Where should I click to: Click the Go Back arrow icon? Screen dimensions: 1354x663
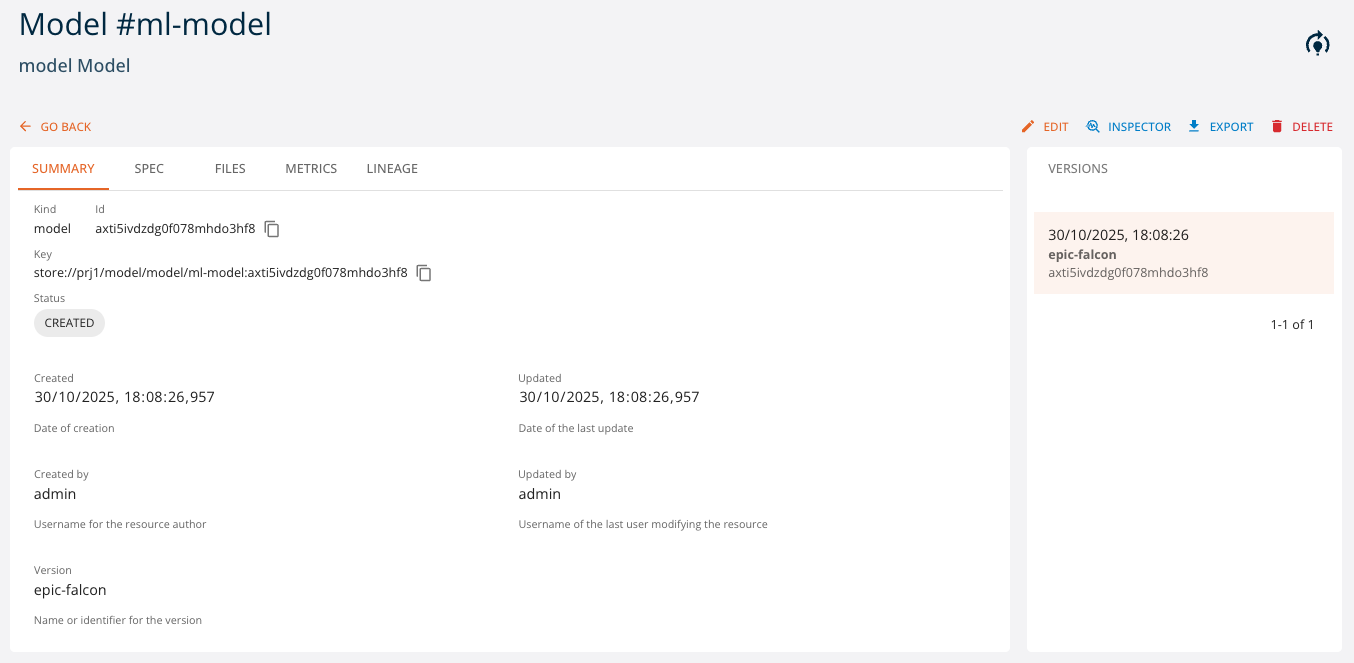[26, 127]
